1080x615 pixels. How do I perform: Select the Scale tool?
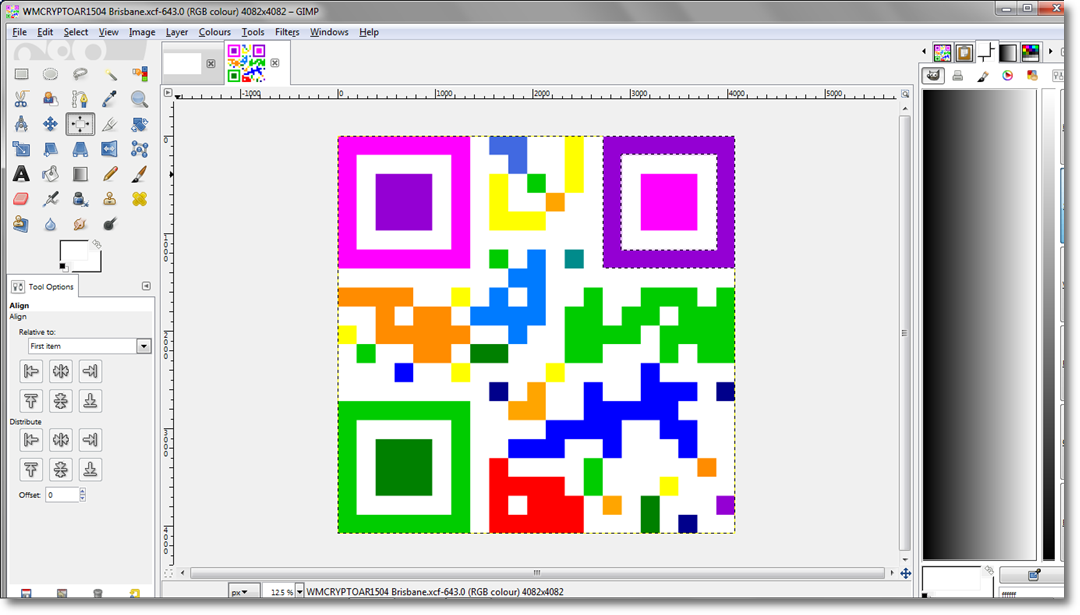coord(21,149)
